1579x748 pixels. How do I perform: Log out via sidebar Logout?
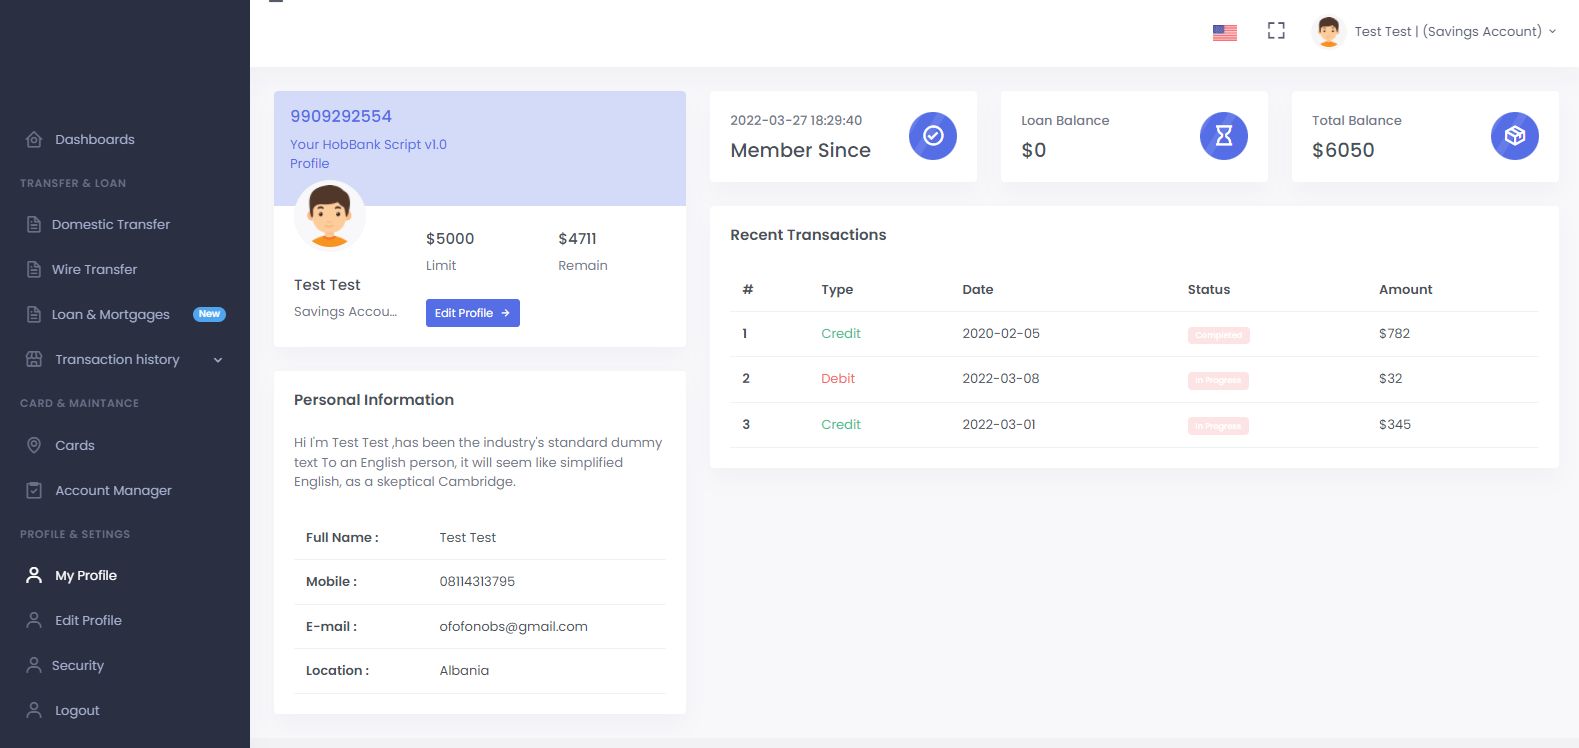77,711
